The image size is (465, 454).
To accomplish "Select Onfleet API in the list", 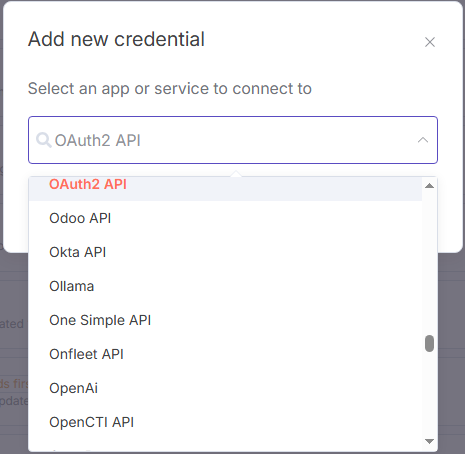I will [x=225, y=354].
